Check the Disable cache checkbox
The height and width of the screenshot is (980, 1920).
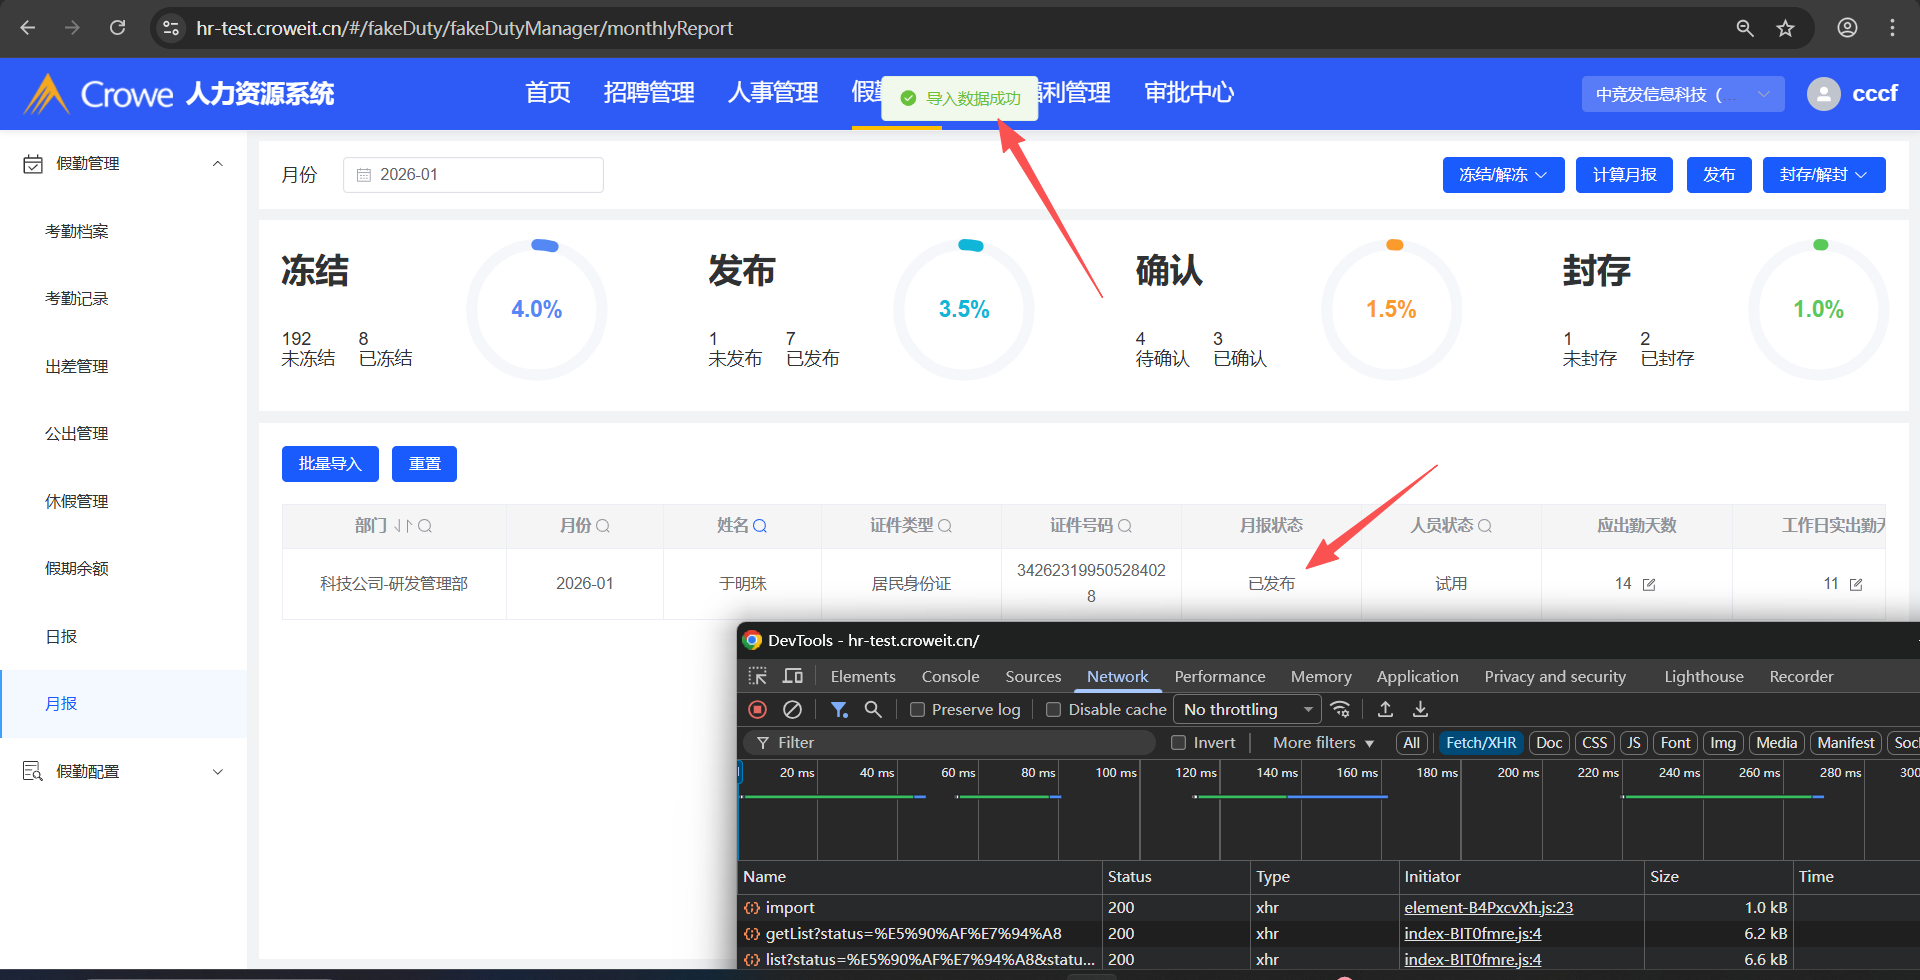[1053, 710]
